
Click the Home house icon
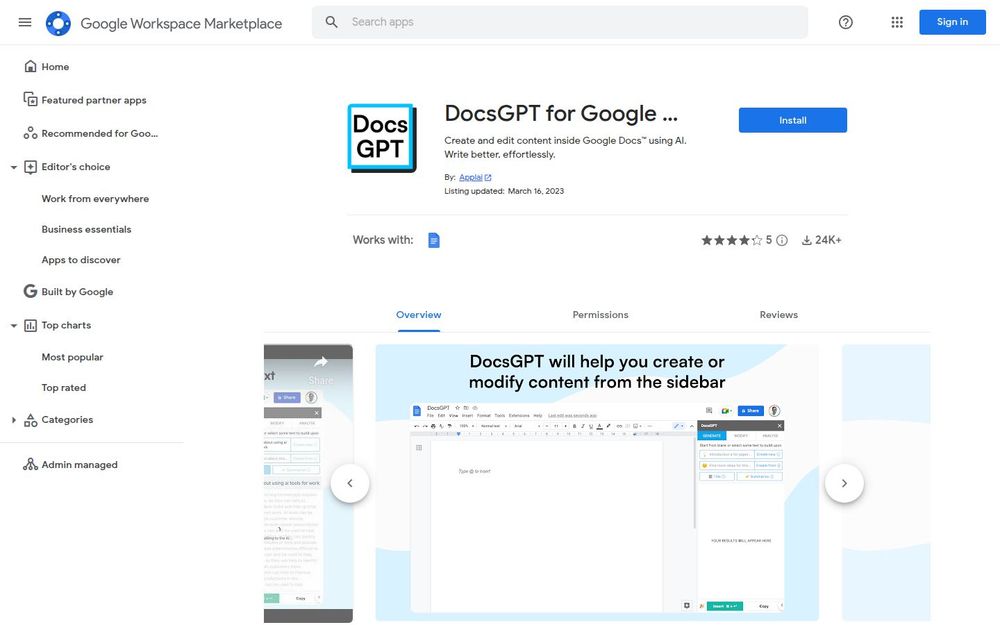coord(30,66)
